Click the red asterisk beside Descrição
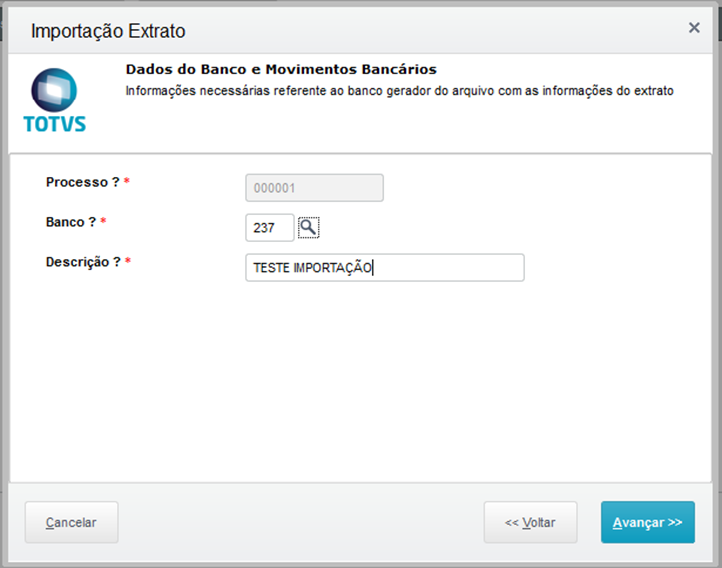The image size is (722, 568). click(128, 262)
